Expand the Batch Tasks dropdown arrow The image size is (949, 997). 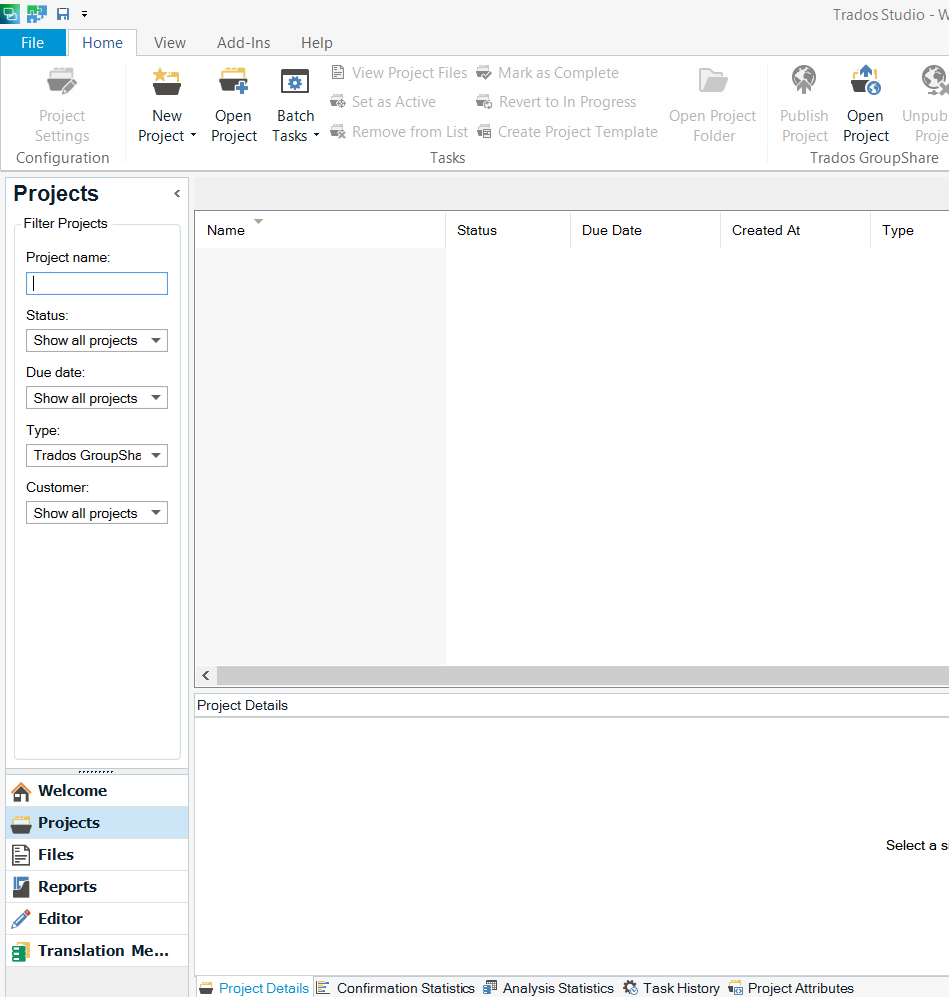pyautogui.click(x=316, y=135)
